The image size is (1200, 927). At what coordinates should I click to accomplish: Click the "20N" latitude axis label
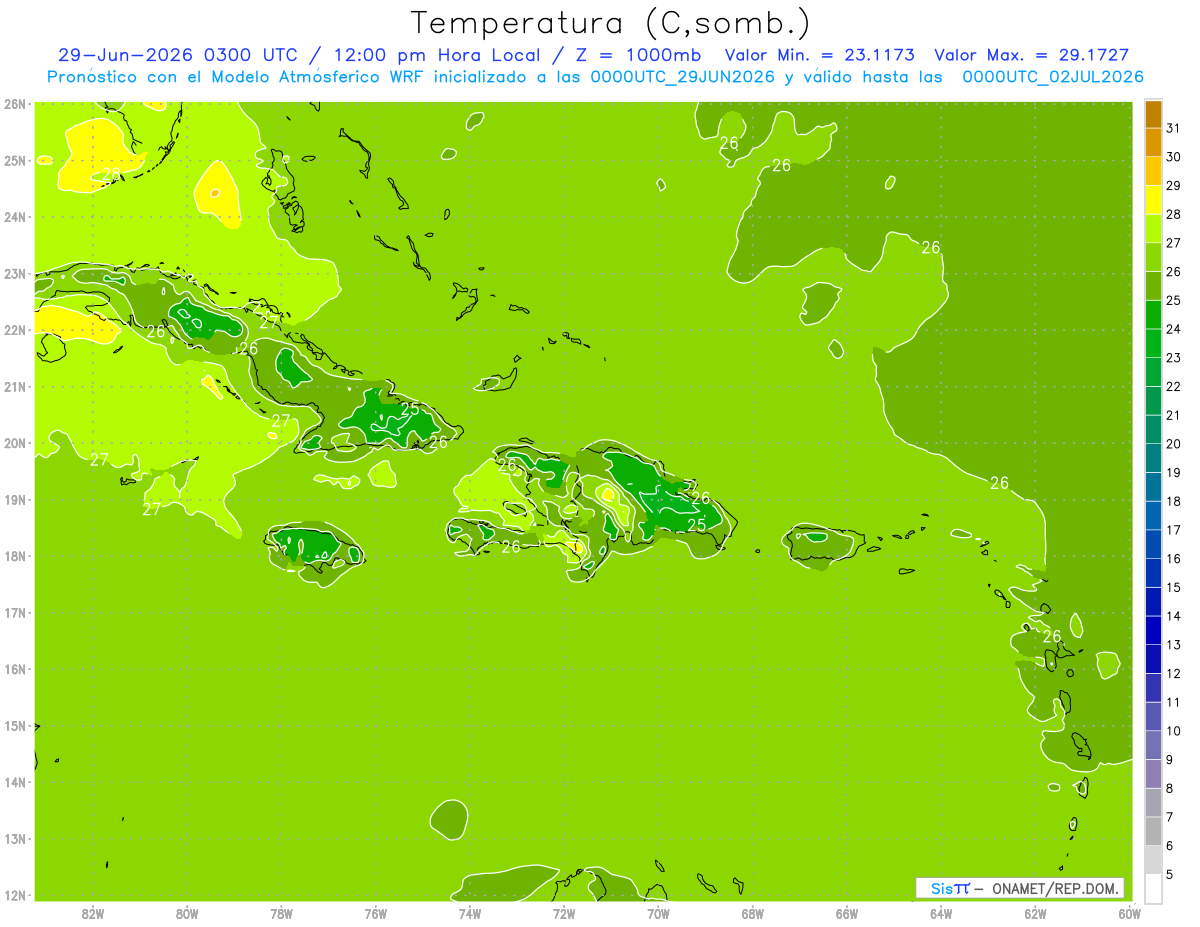[x=15, y=443]
